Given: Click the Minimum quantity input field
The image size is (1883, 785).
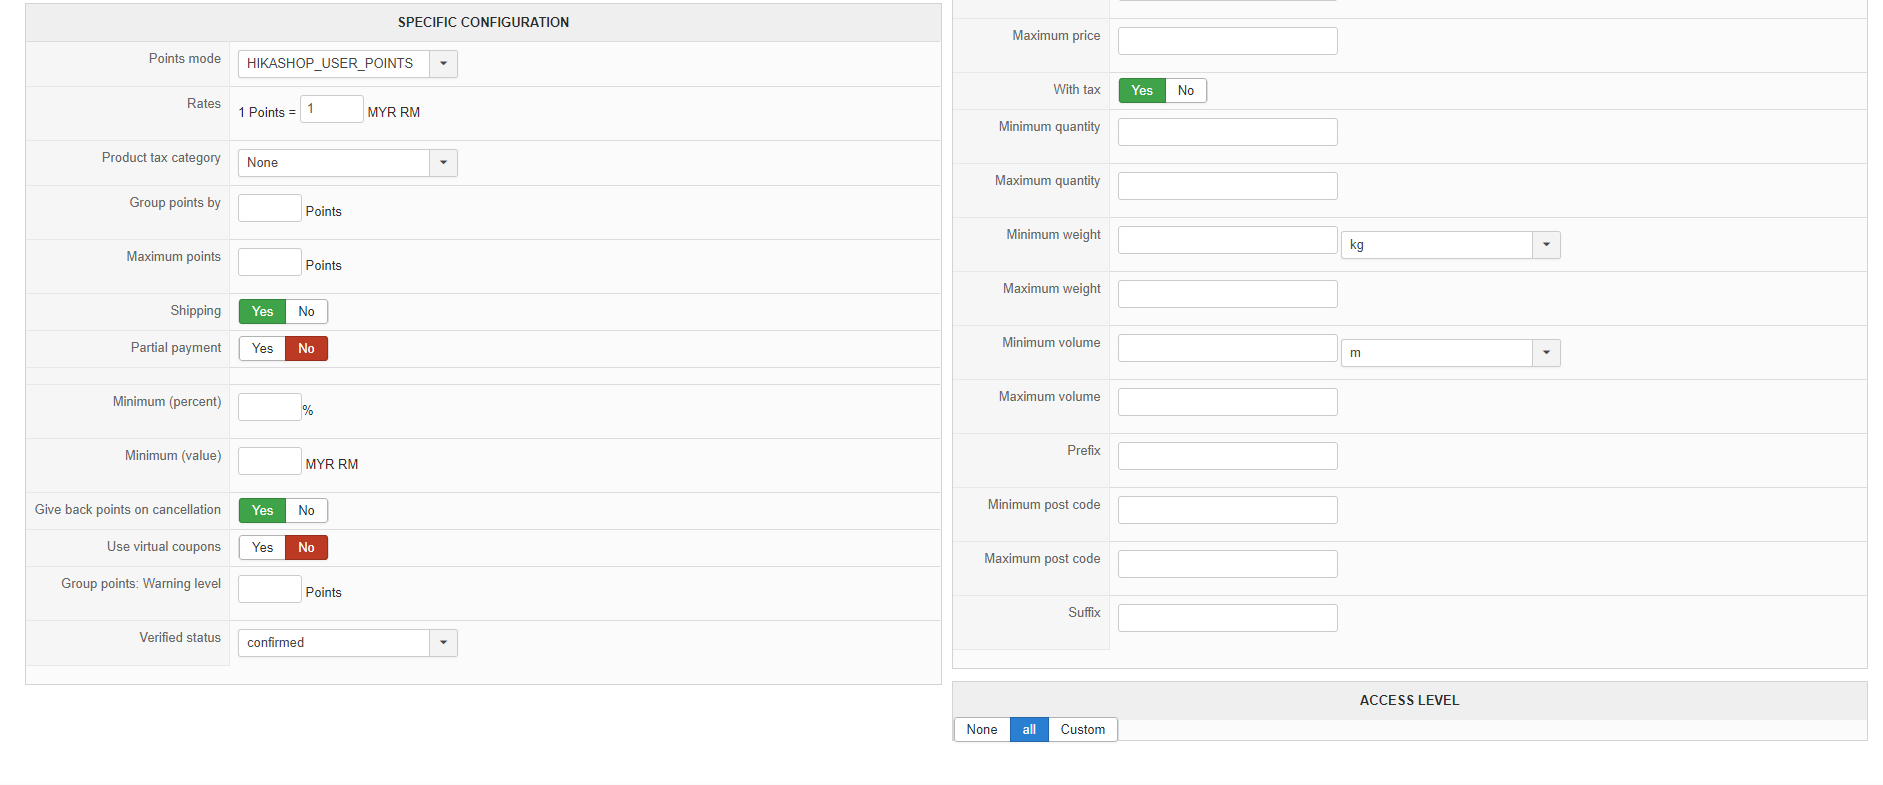Looking at the screenshot, I should (x=1227, y=132).
